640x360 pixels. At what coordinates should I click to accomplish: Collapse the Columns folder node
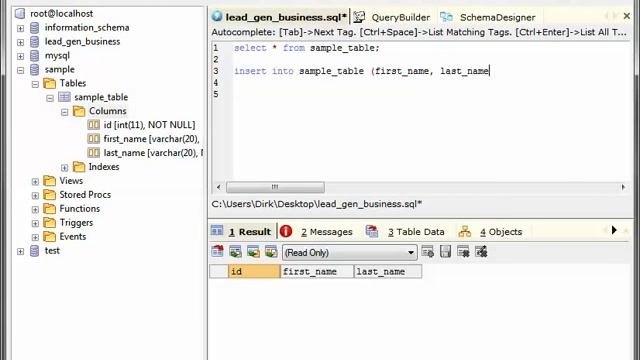pos(64,112)
